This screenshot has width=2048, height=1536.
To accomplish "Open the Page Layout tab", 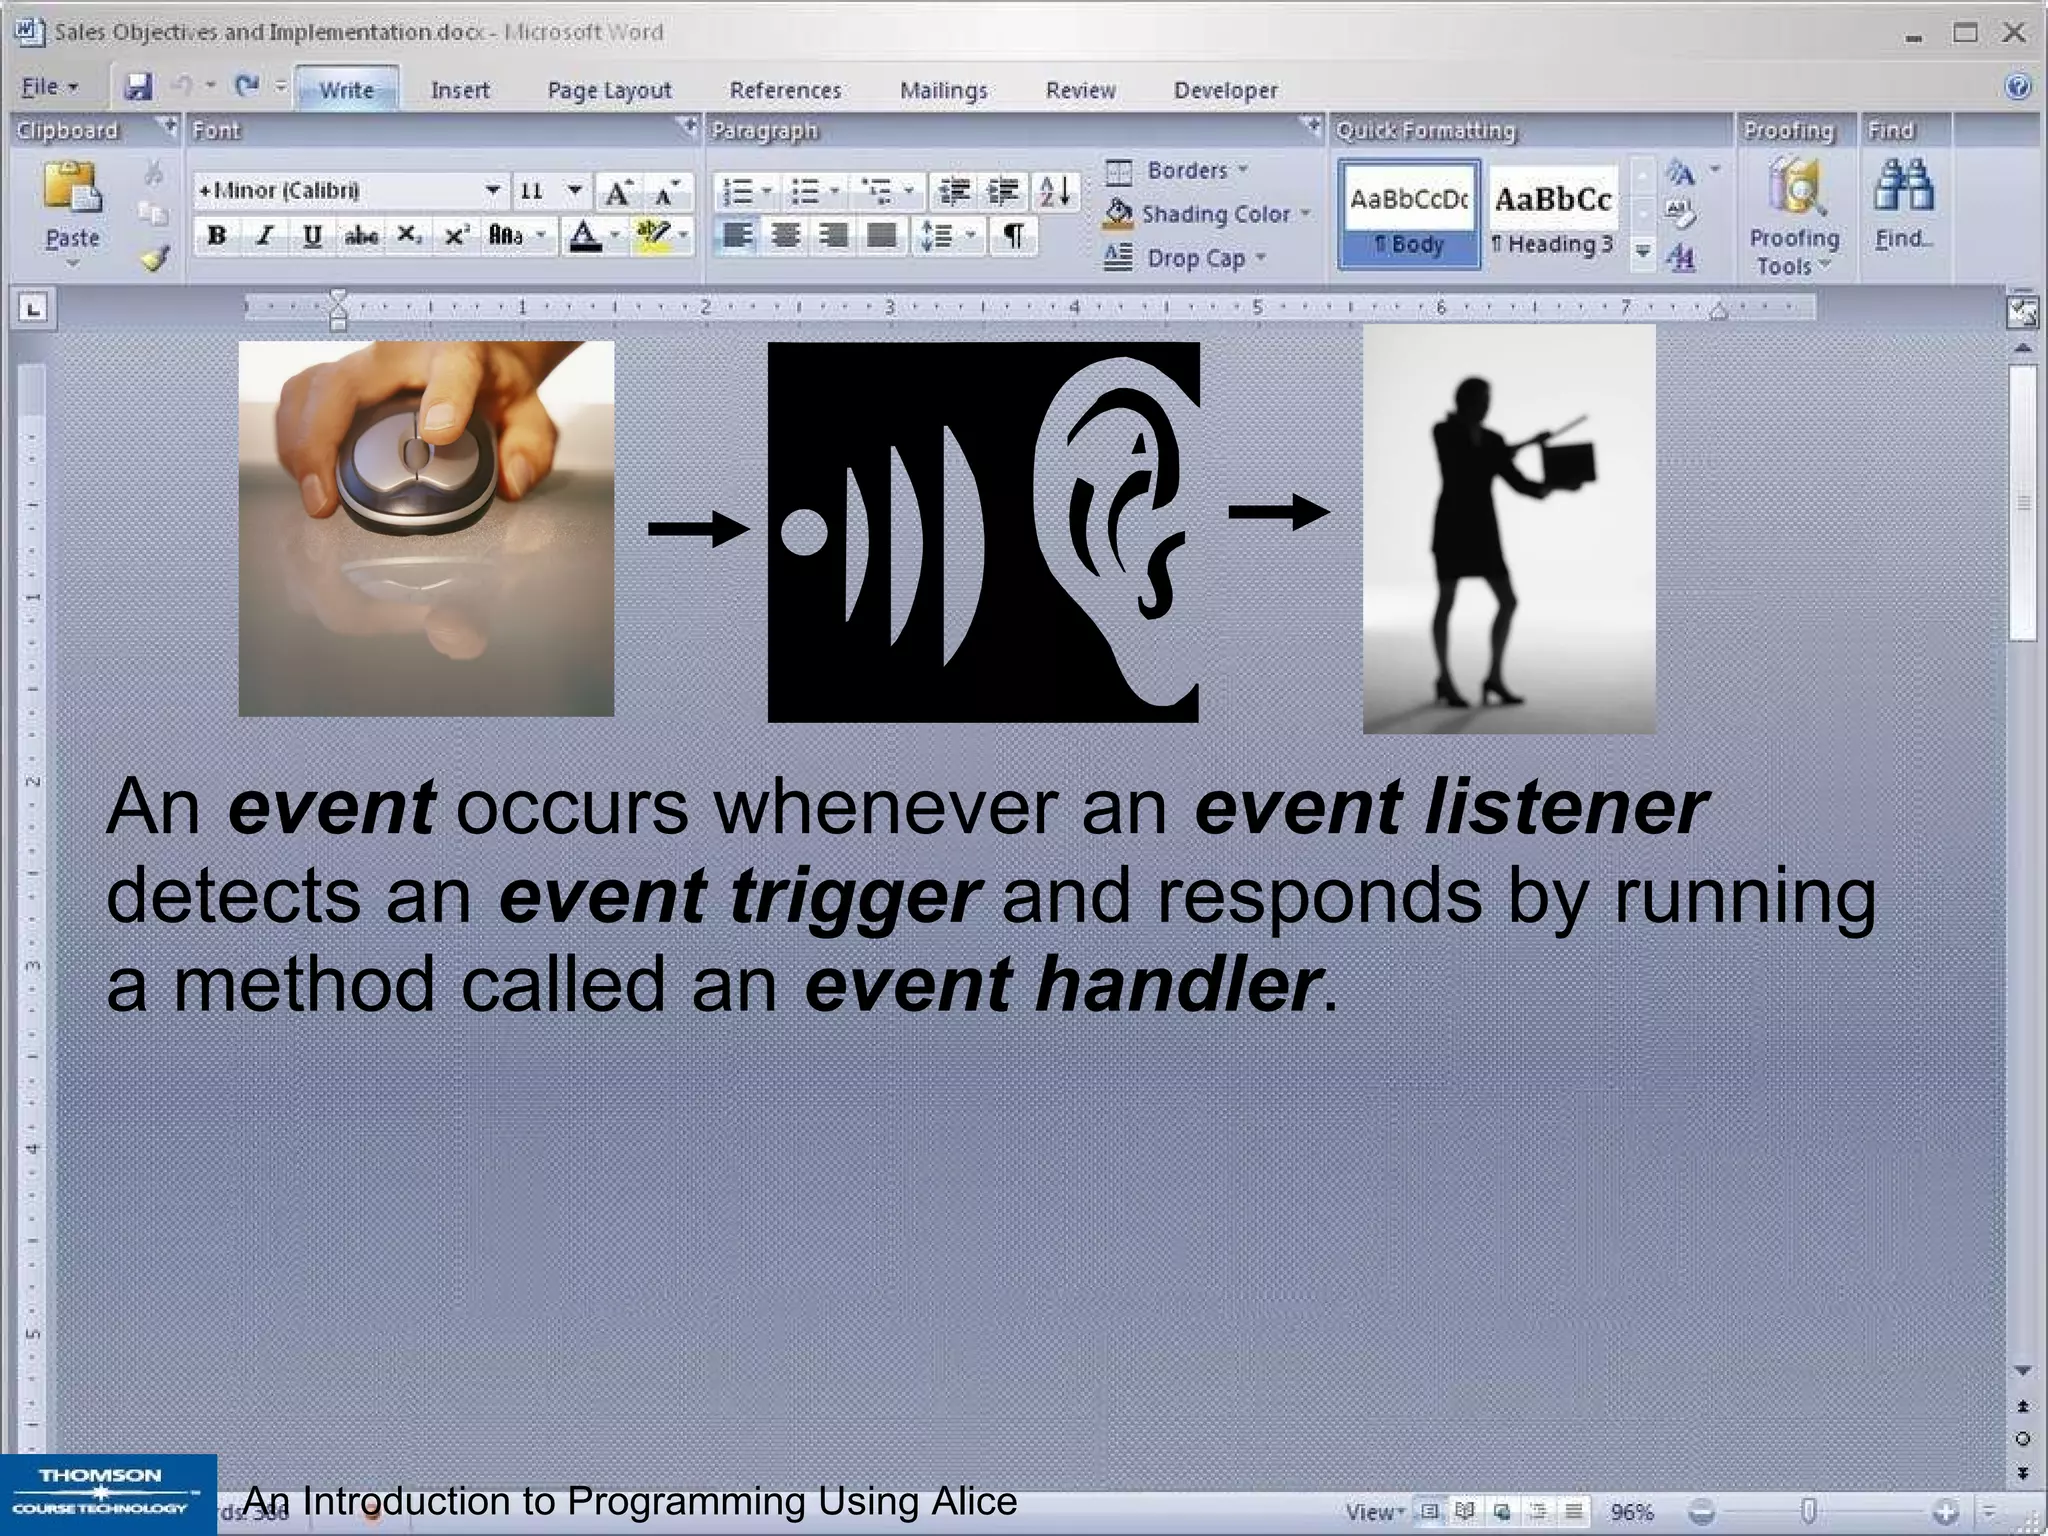I will pos(609,90).
